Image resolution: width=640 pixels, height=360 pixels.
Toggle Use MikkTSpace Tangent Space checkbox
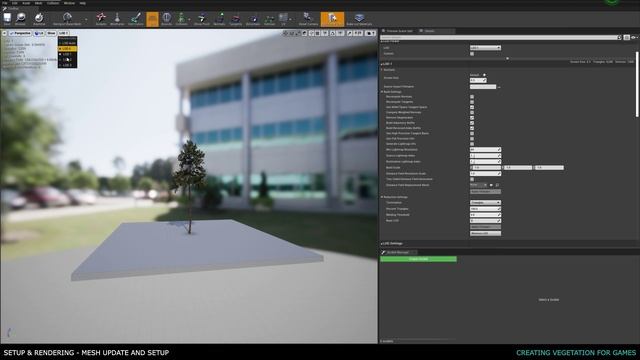point(472,107)
